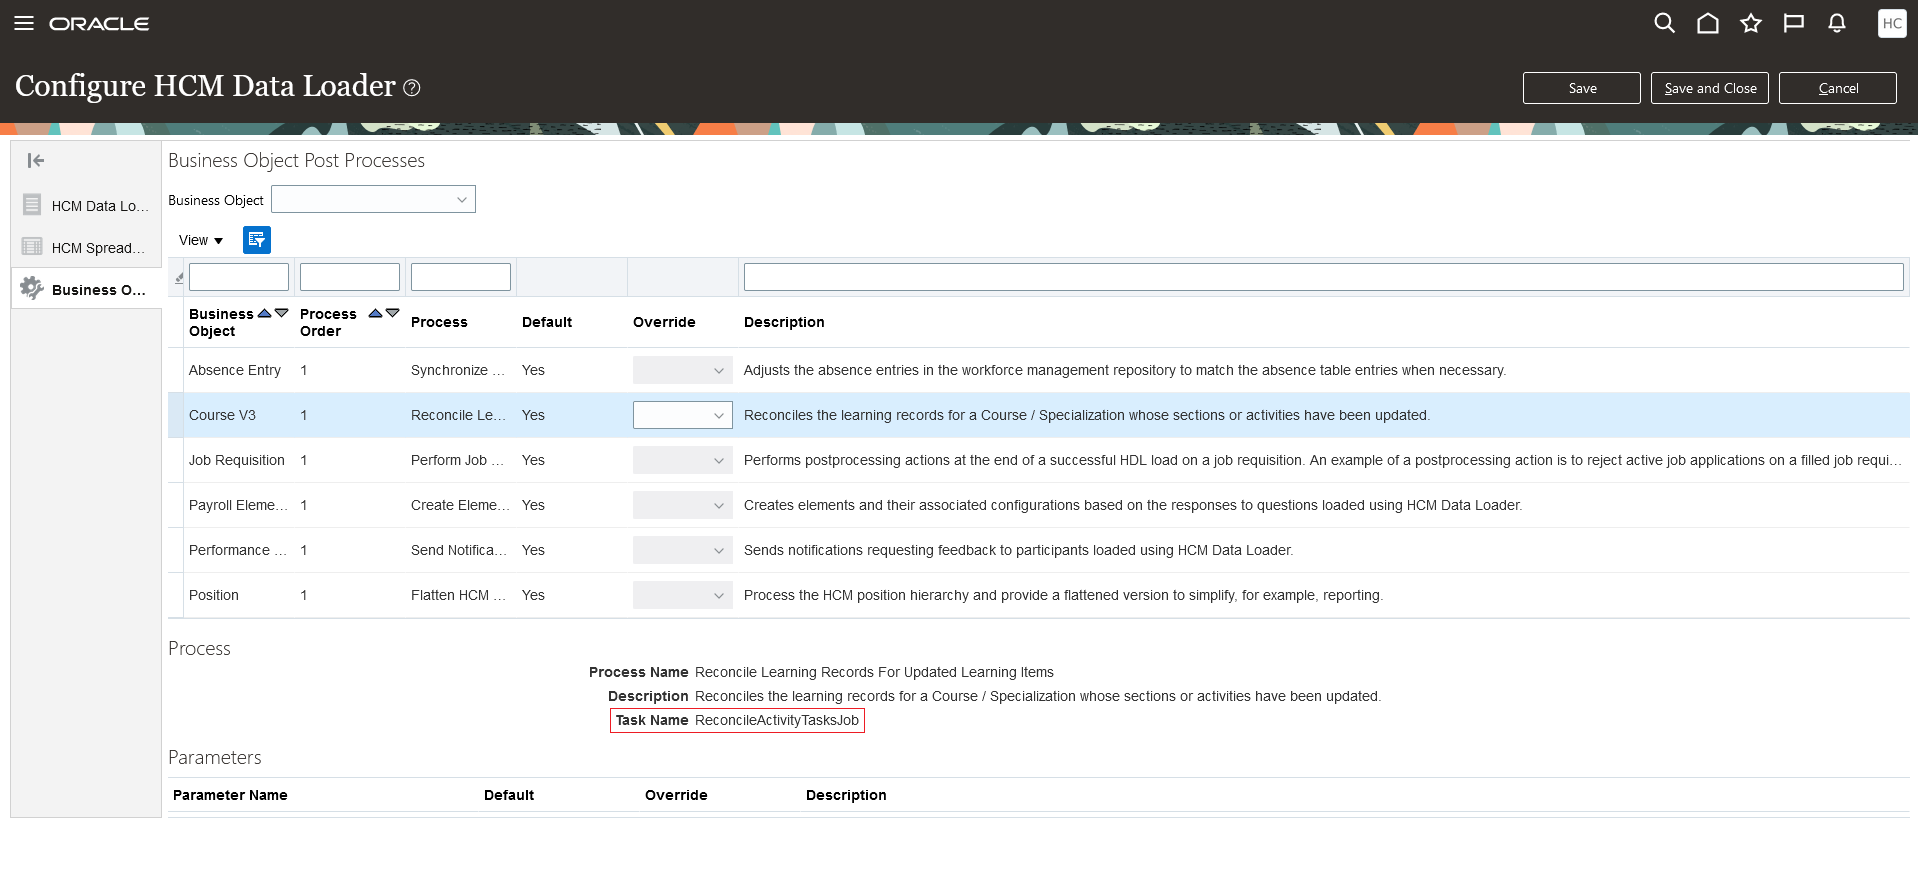The image size is (1918, 881).
Task: Select the Job Requisition cell
Action: pos(237,460)
